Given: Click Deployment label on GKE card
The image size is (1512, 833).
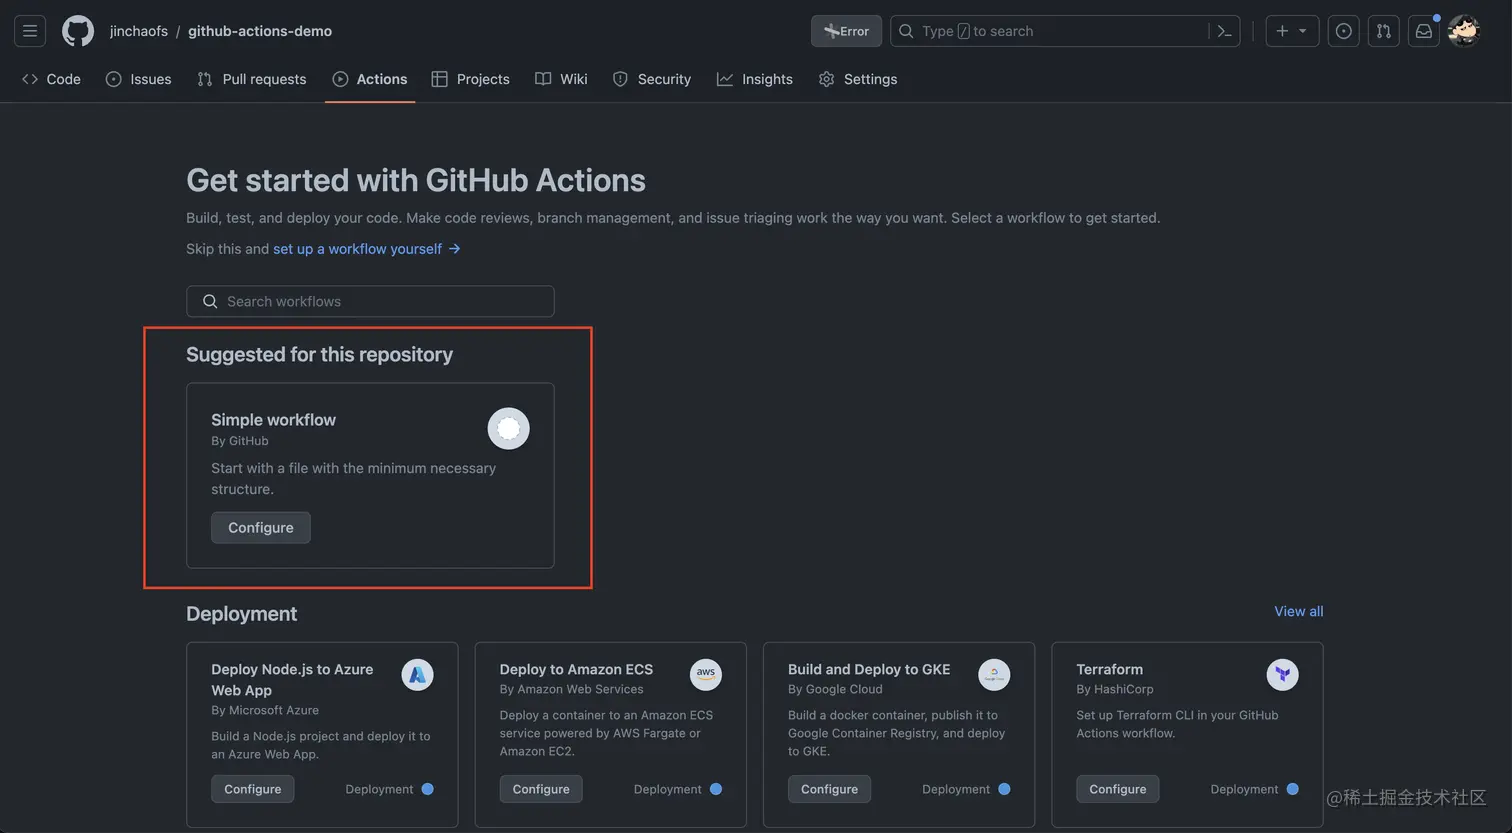Looking at the screenshot, I should point(956,789).
